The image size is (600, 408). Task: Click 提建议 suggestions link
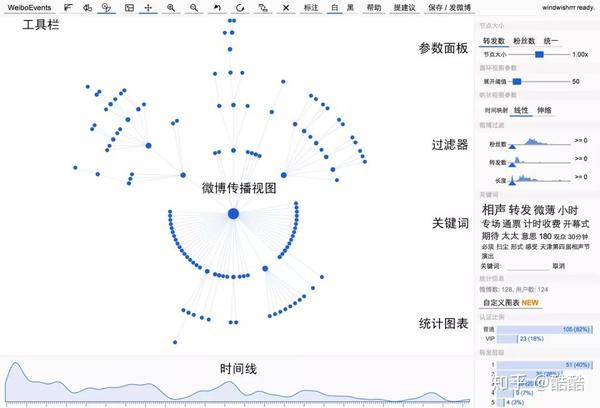tap(404, 7)
